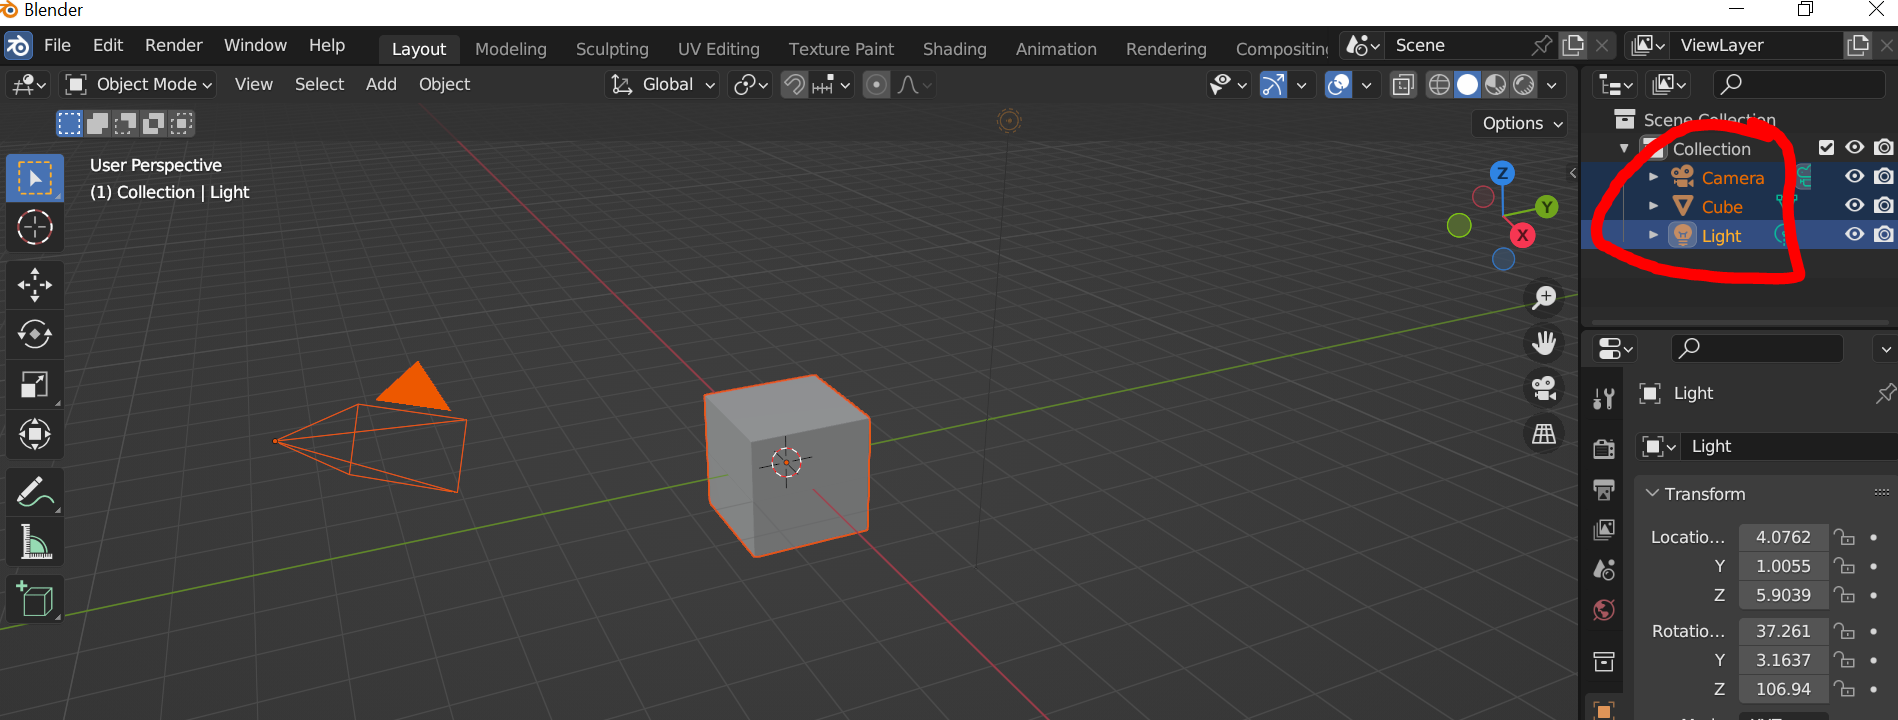
Task: Pin the Light properties with pin icon
Action: click(x=1885, y=393)
